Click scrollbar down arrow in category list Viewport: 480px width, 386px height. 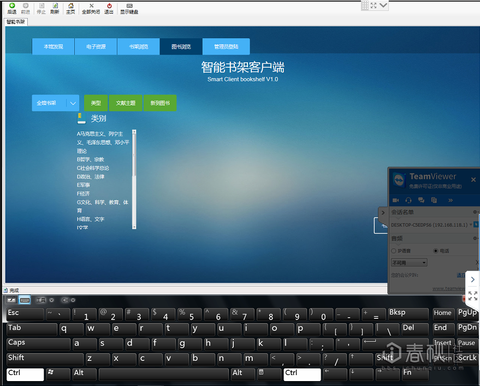click(x=134, y=227)
